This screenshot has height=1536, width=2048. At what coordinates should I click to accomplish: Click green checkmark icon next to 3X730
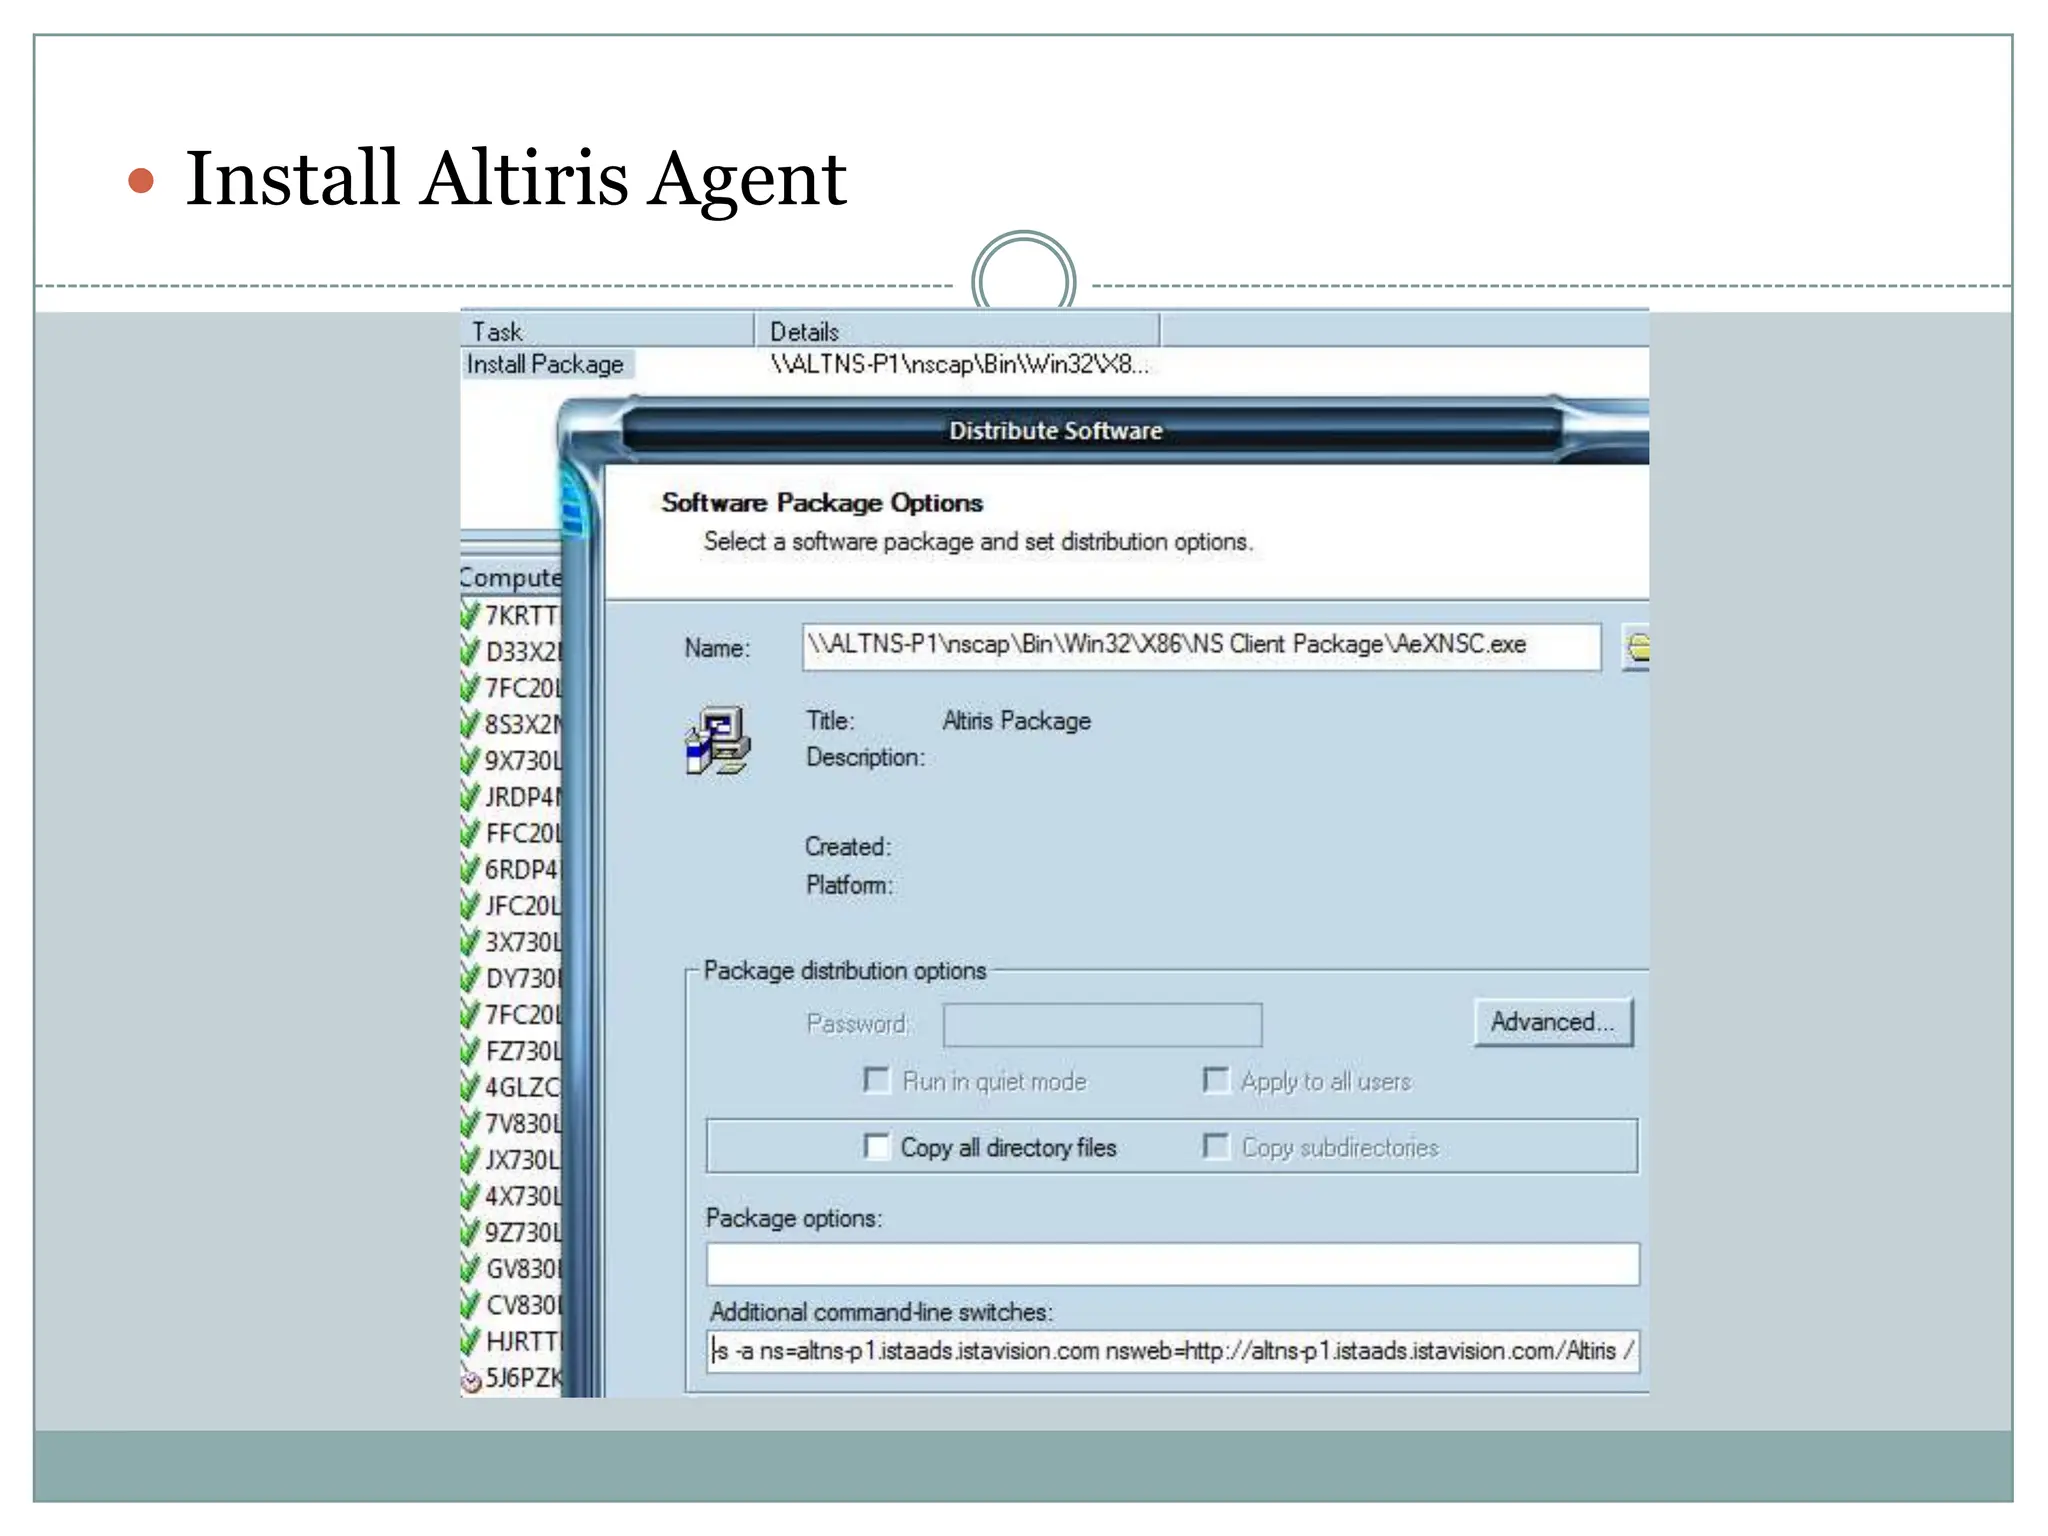(x=470, y=940)
